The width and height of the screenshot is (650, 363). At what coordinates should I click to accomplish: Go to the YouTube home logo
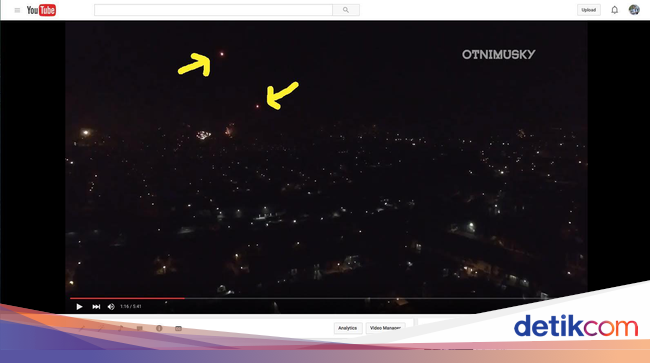pyautogui.click(x=41, y=10)
